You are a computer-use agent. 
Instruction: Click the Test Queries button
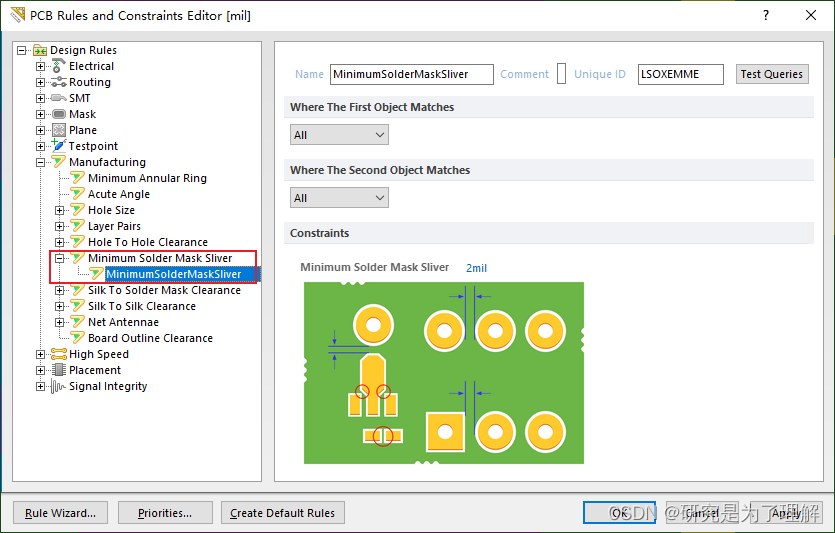click(772, 74)
